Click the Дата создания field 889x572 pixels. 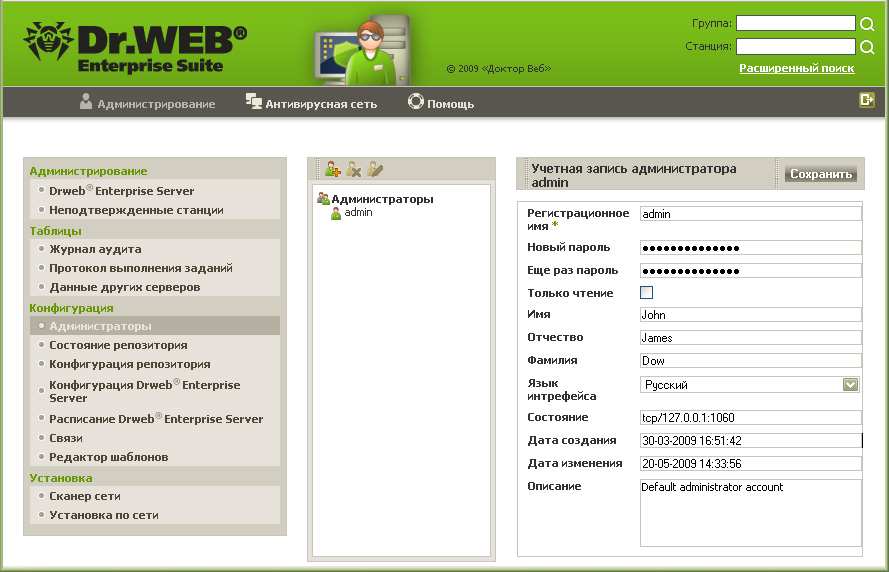coord(751,440)
